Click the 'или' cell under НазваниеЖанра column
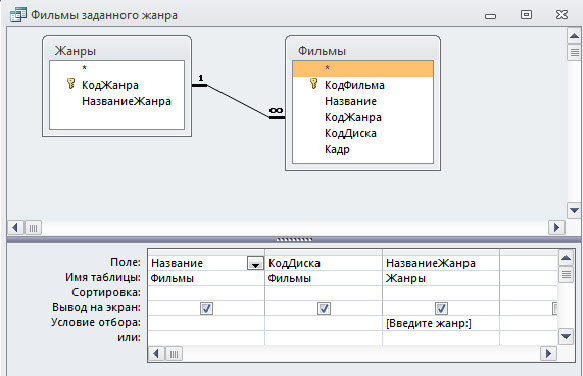Image resolution: width=583 pixels, height=376 pixels. (x=441, y=338)
